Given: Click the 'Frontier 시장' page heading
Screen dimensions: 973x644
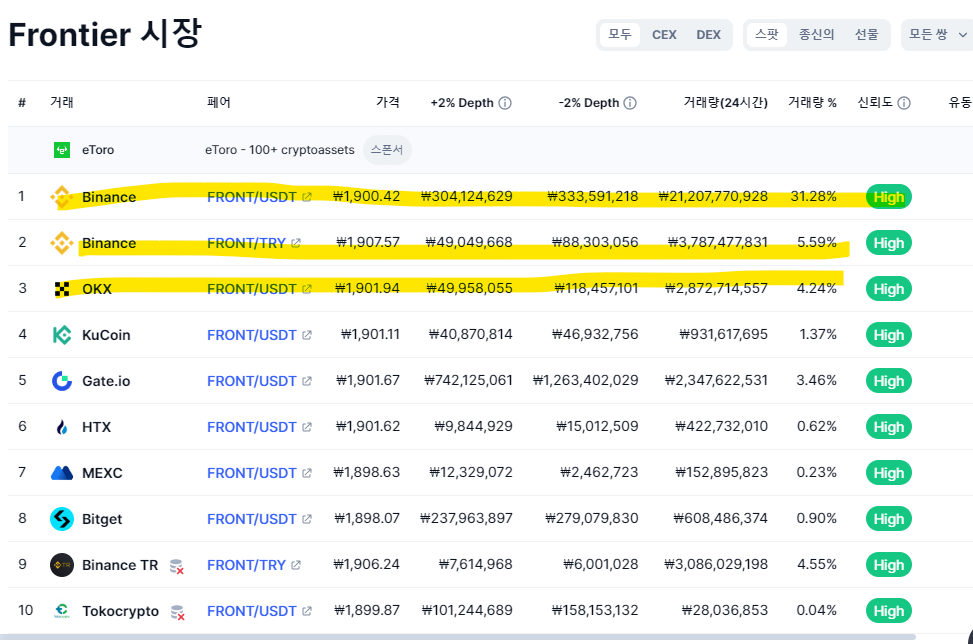Looking at the screenshot, I should click(105, 34).
